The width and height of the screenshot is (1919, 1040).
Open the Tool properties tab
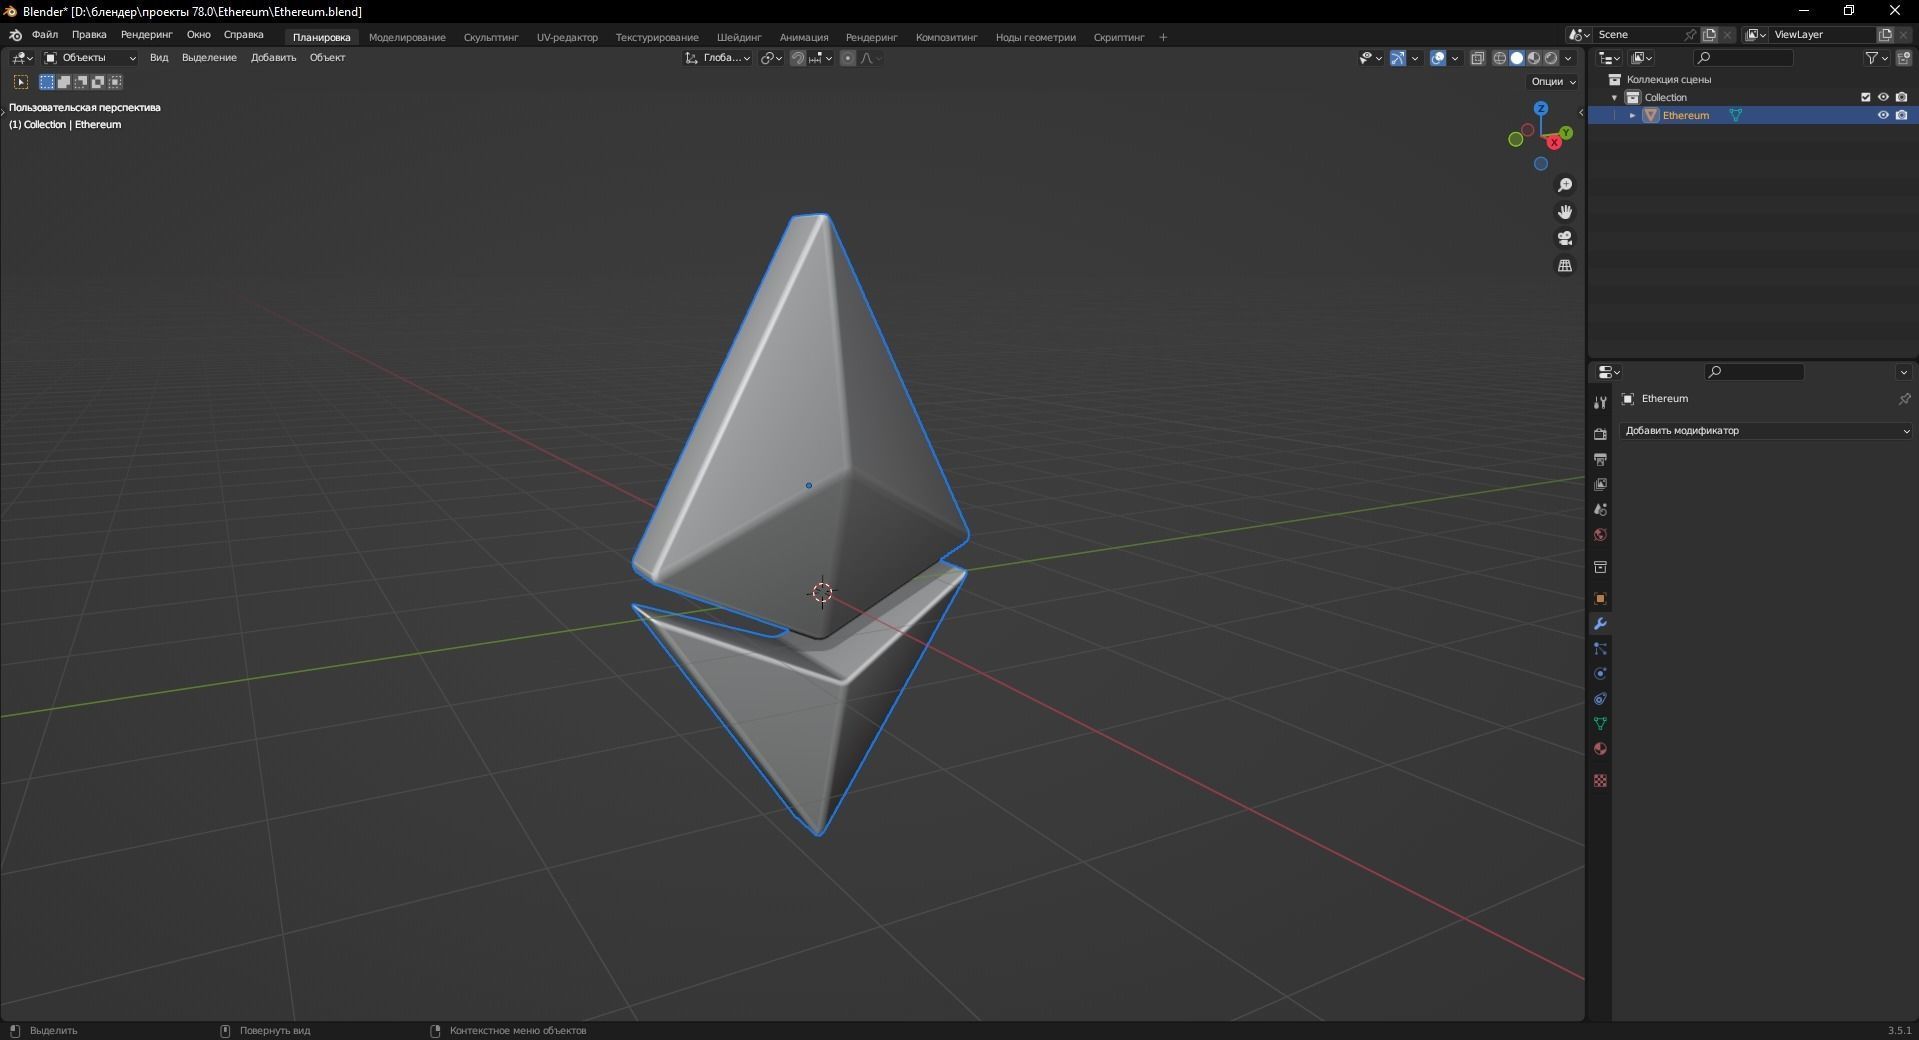point(1600,402)
